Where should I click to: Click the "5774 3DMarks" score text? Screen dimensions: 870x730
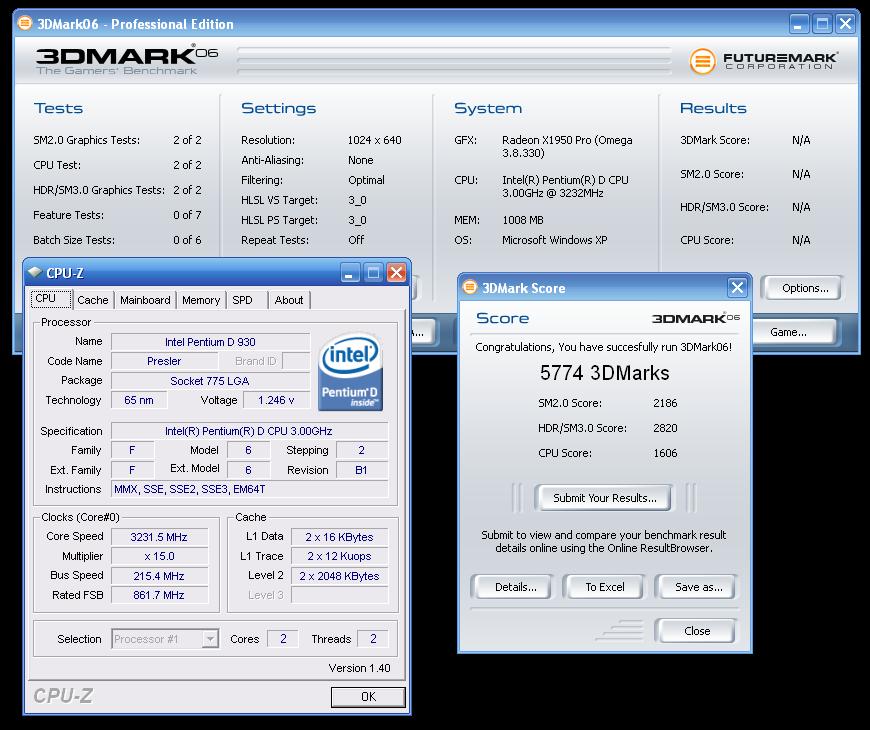point(605,373)
